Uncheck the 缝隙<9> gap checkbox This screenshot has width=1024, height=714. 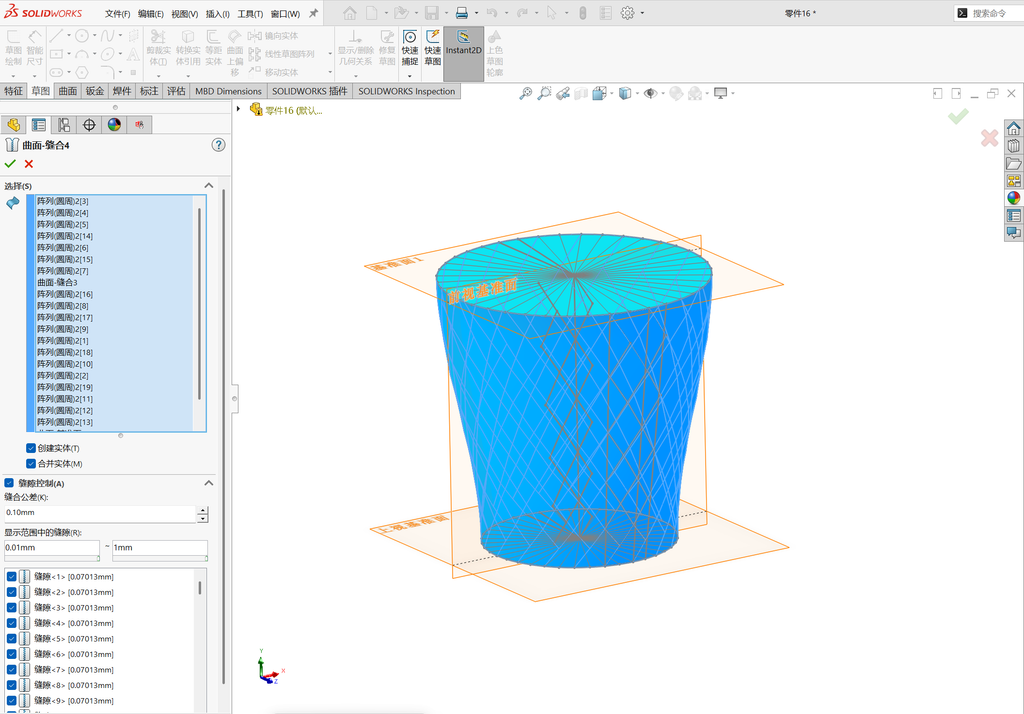click(x=11, y=701)
